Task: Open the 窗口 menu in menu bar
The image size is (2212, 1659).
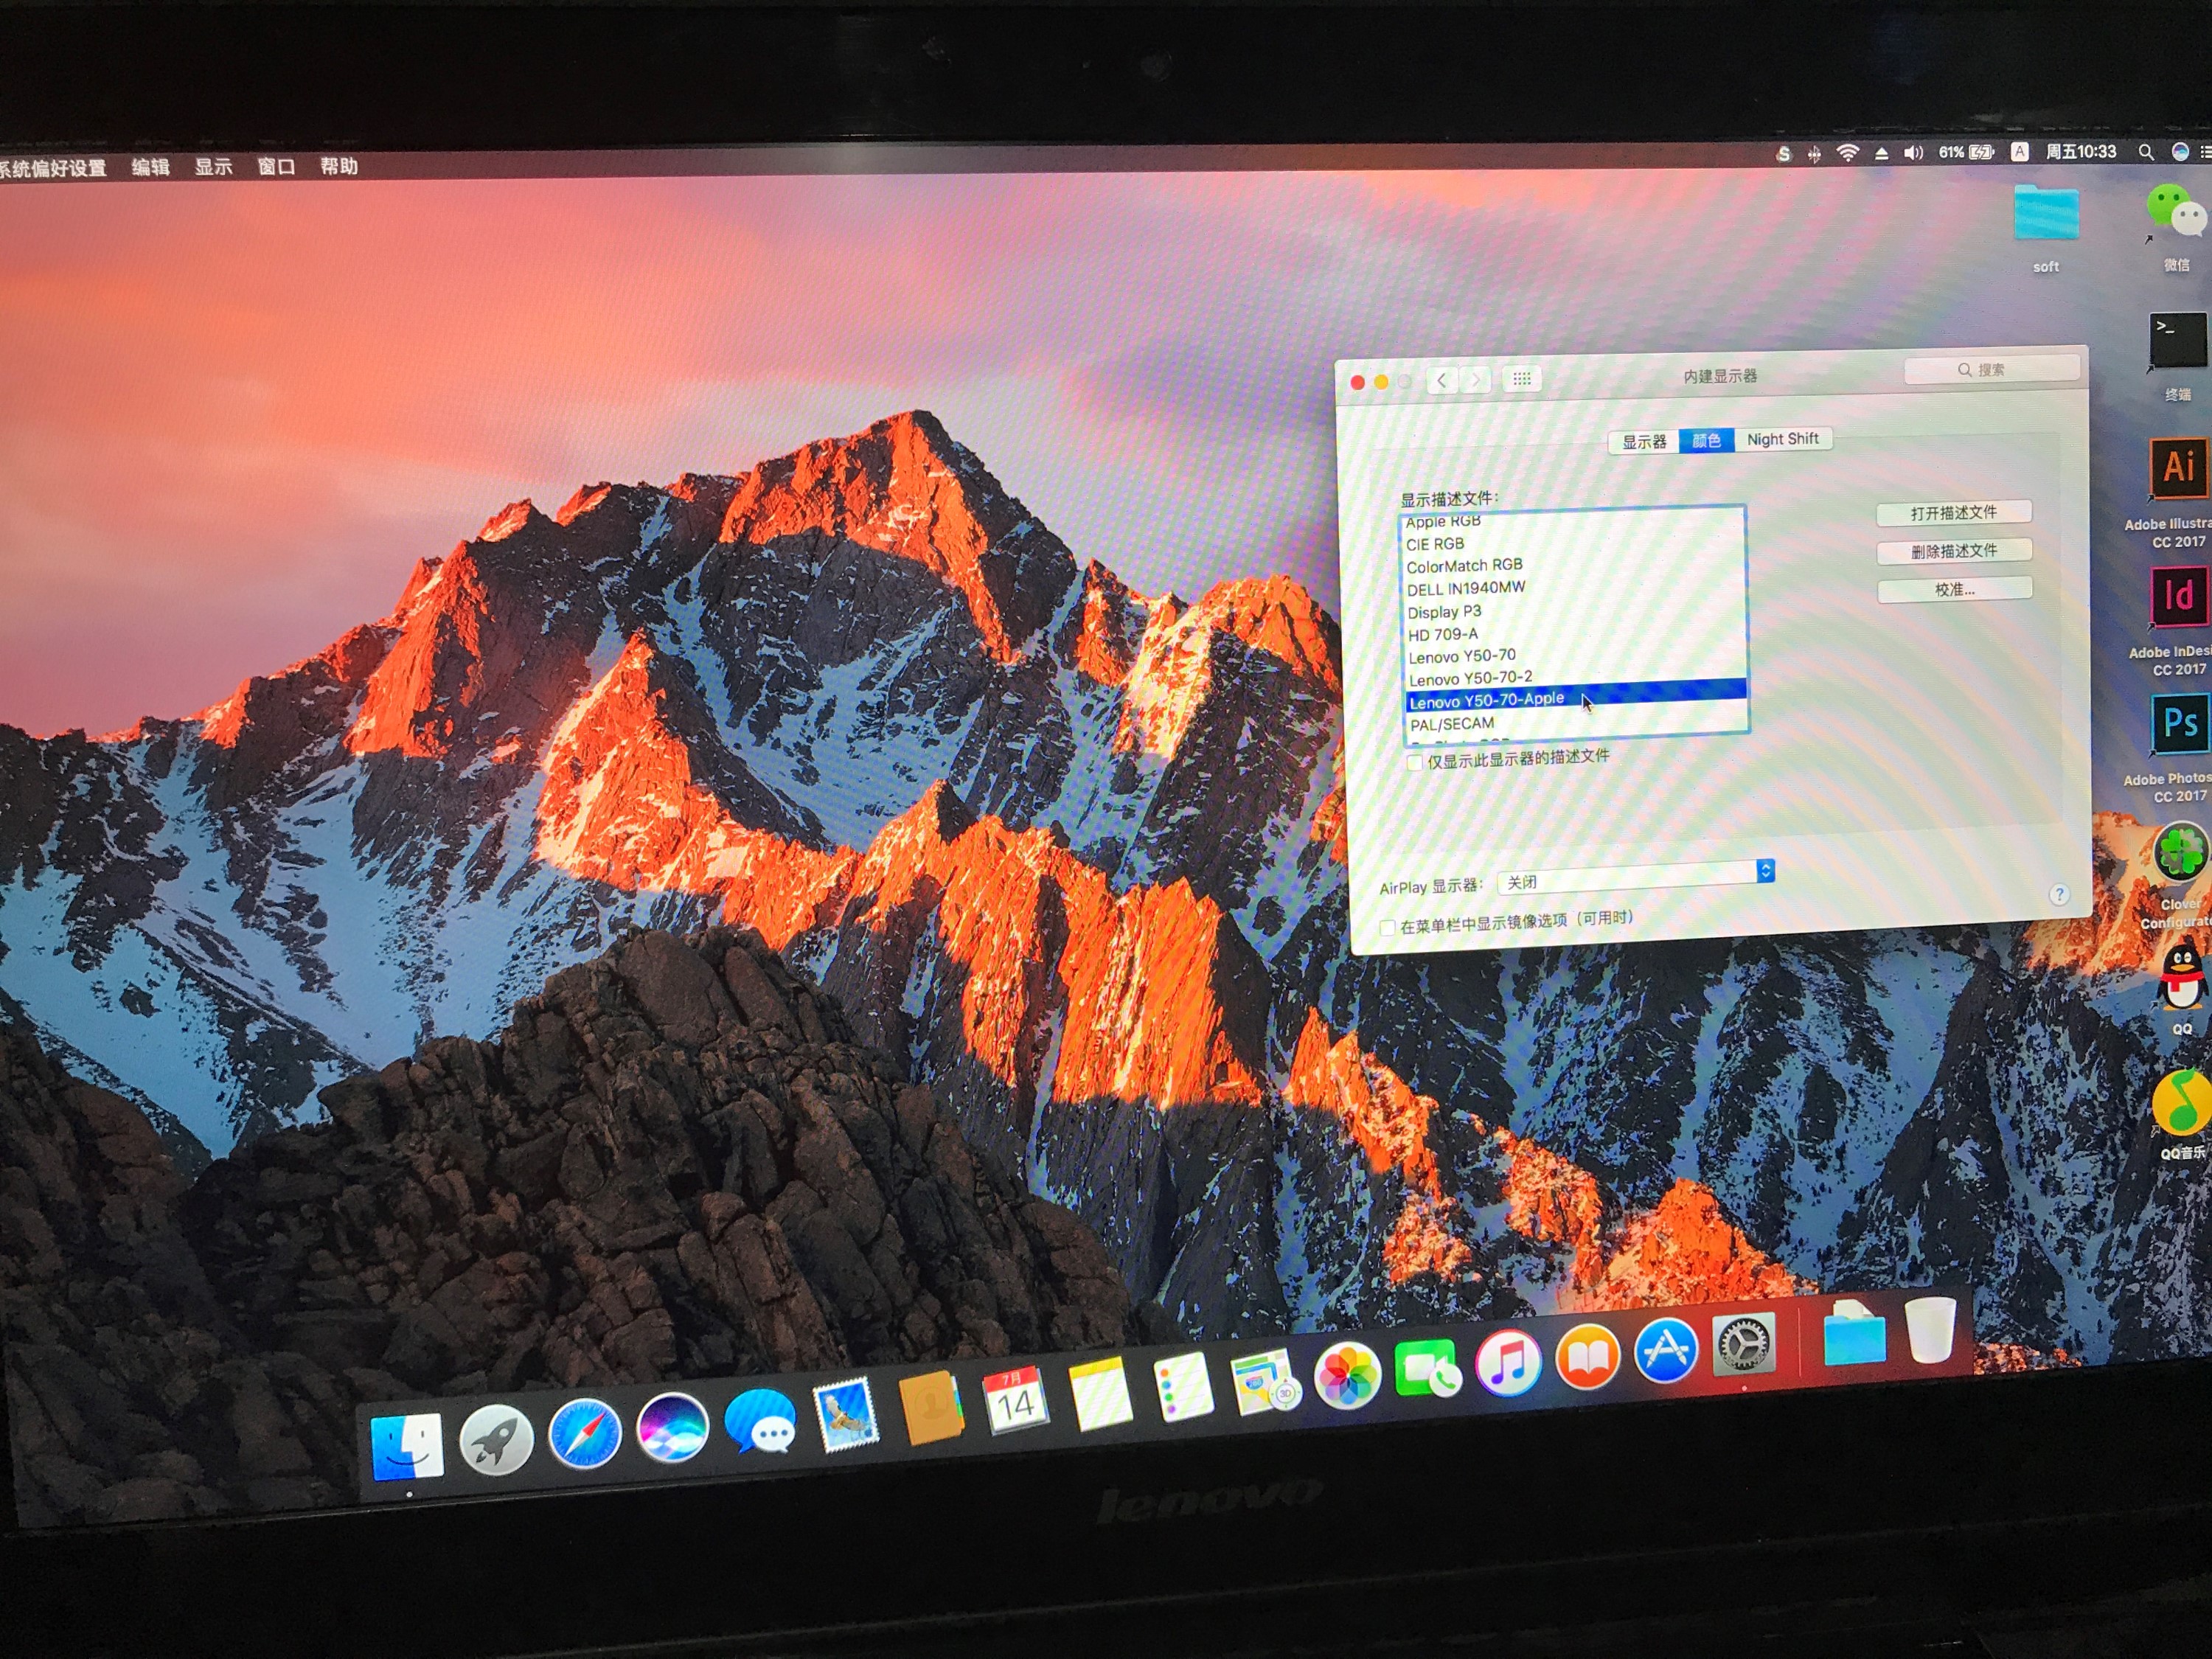Action: (x=276, y=166)
